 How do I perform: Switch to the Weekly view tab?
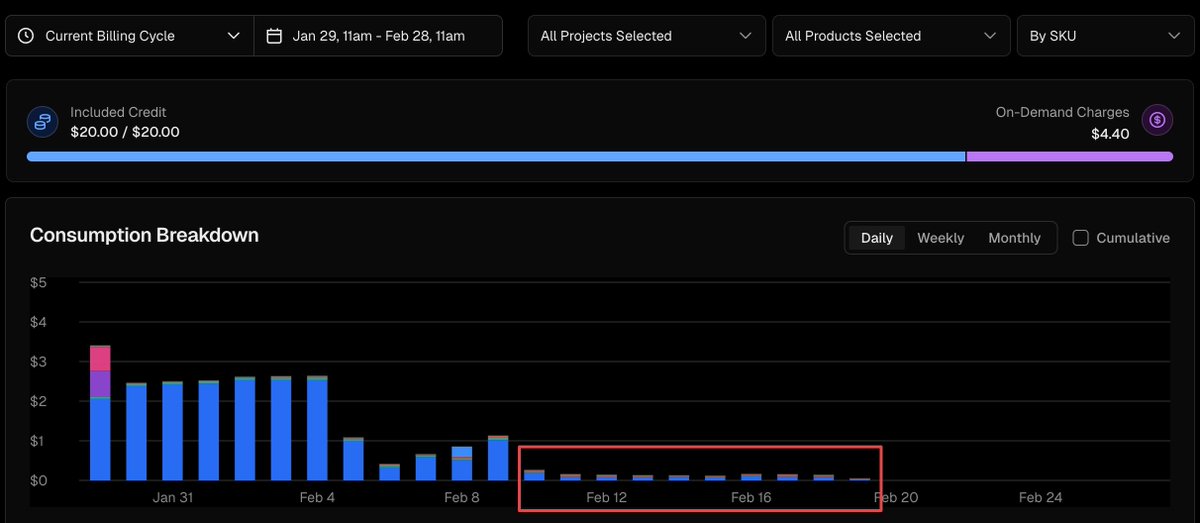(x=941, y=238)
